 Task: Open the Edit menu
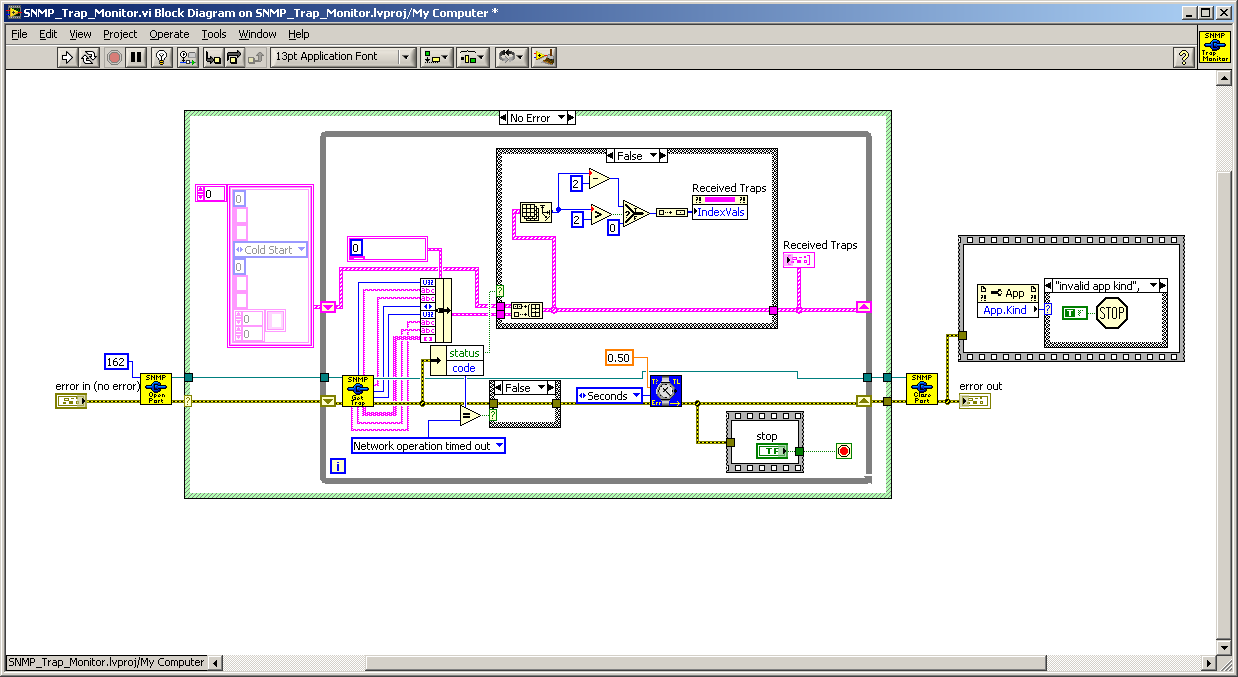pyautogui.click(x=48, y=34)
